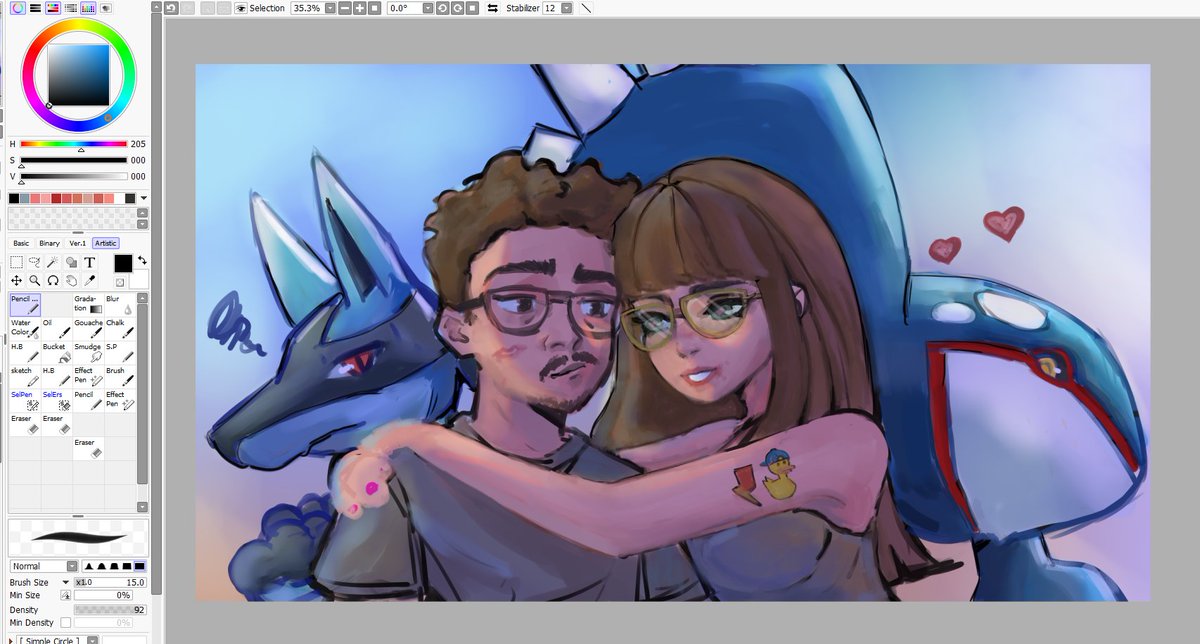Choose the Oil brush
1200x644 pixels.
pos(57,328)
